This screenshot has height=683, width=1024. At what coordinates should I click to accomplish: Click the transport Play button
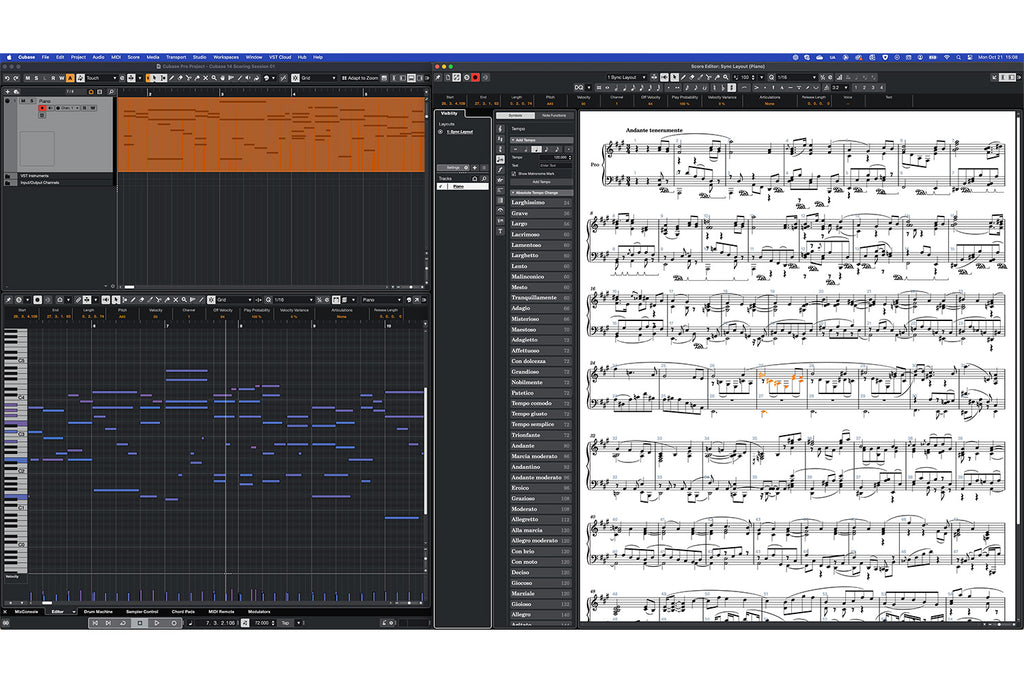(157, 623)
